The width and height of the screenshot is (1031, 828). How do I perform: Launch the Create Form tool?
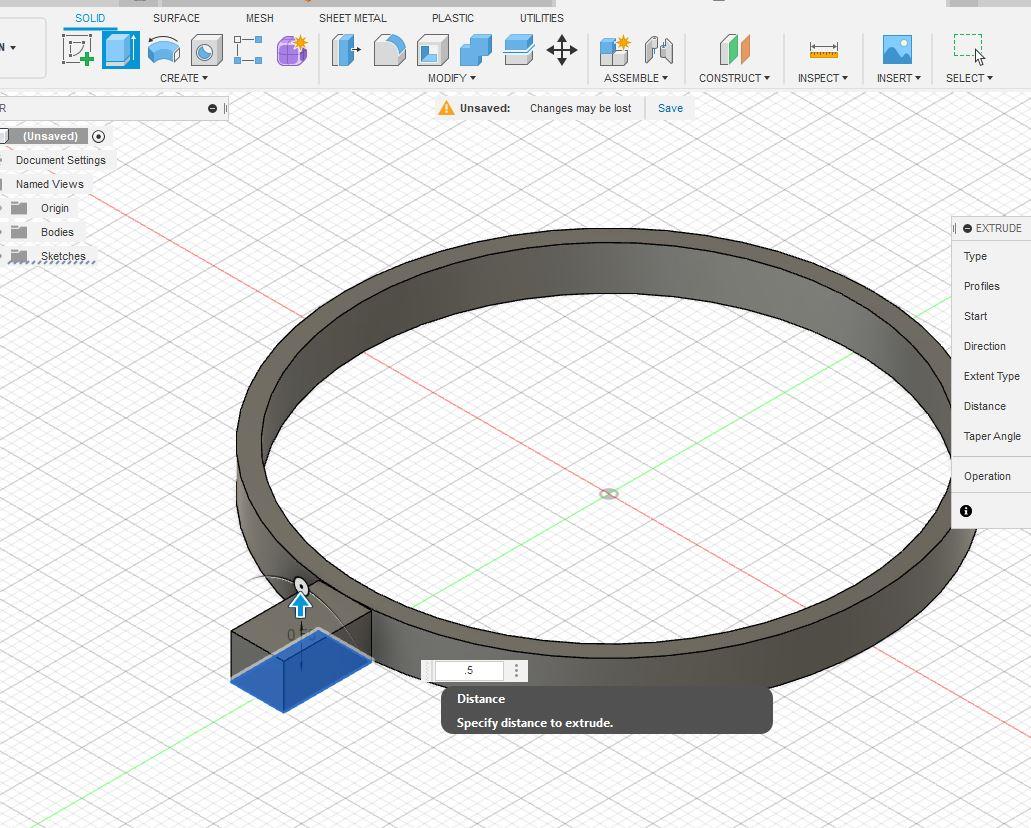292,50
